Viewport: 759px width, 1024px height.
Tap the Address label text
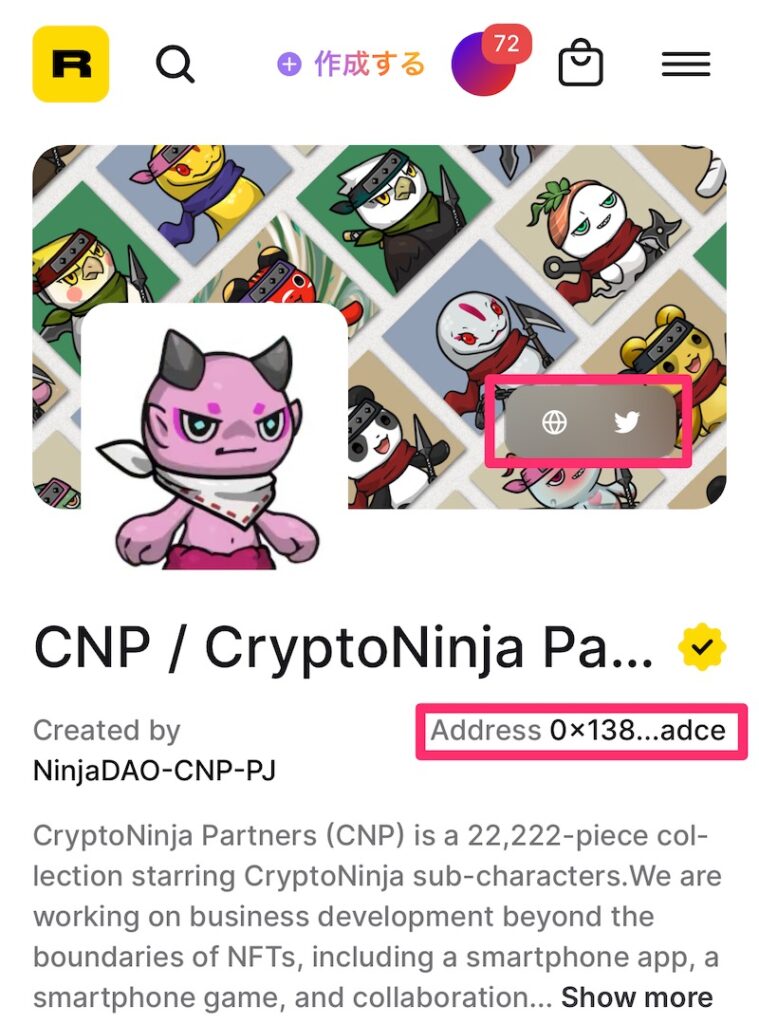[486, 730]
